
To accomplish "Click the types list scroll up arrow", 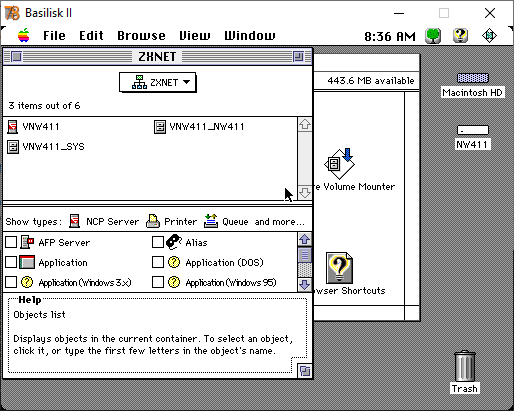I will click(305, 239).
